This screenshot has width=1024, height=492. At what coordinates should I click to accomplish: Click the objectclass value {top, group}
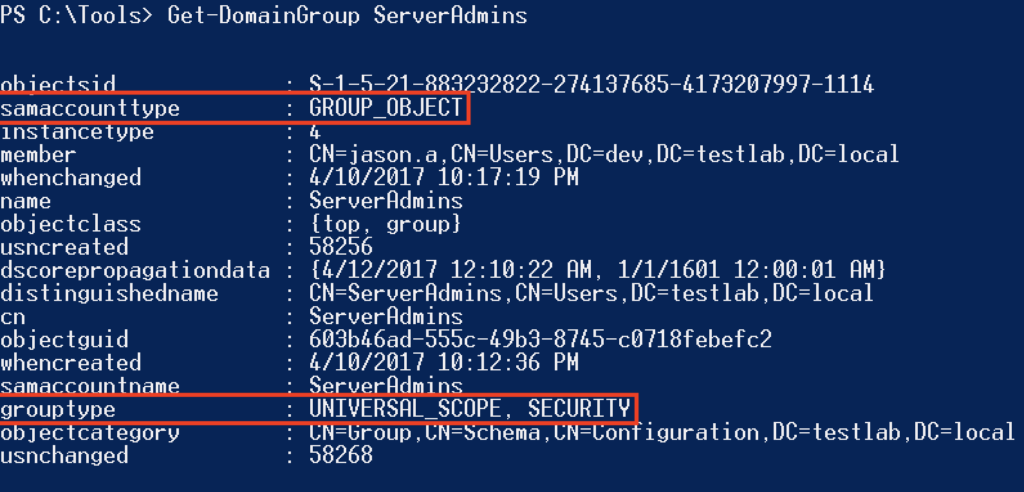(386, 224)
